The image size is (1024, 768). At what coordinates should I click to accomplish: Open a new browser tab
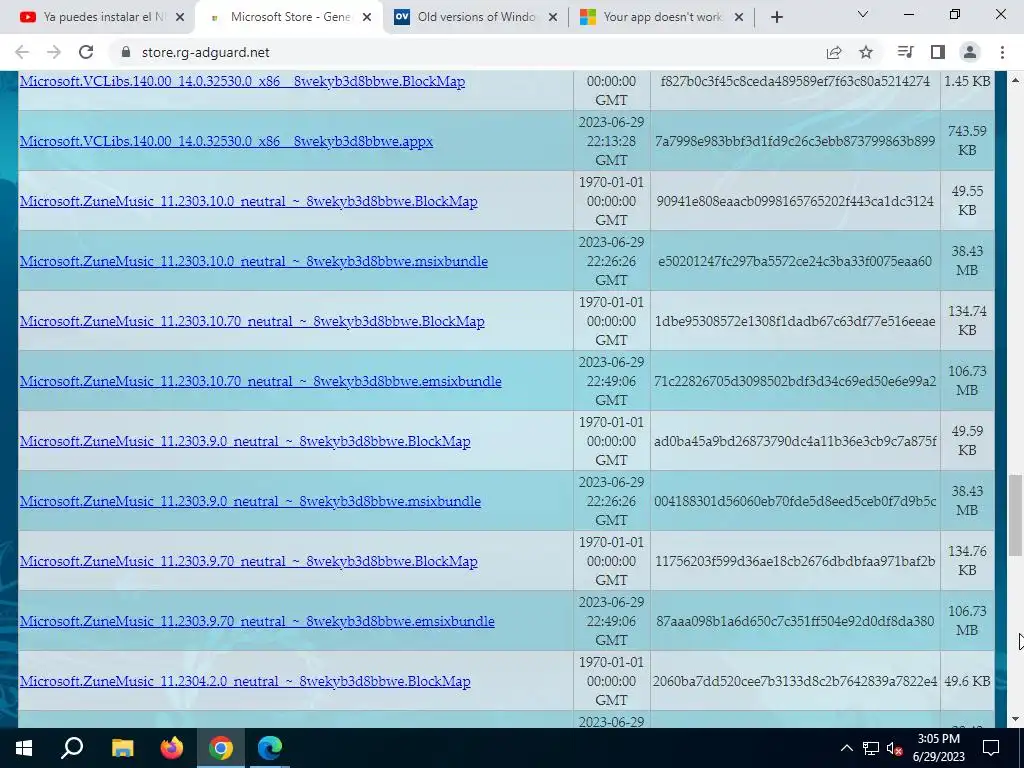[776, 17]
